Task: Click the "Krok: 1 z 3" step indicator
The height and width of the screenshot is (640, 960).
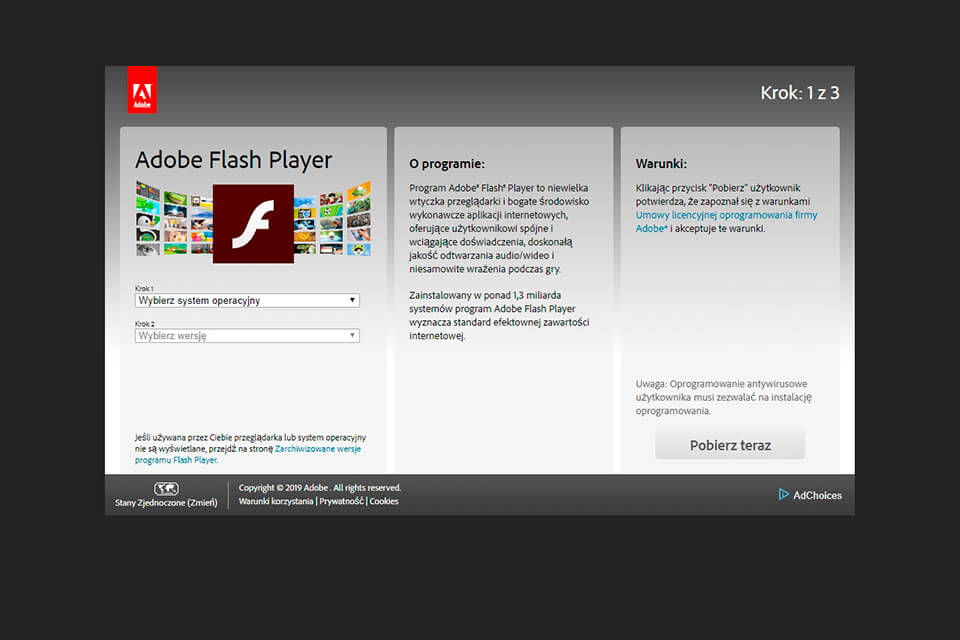Action: pos(799,92)
